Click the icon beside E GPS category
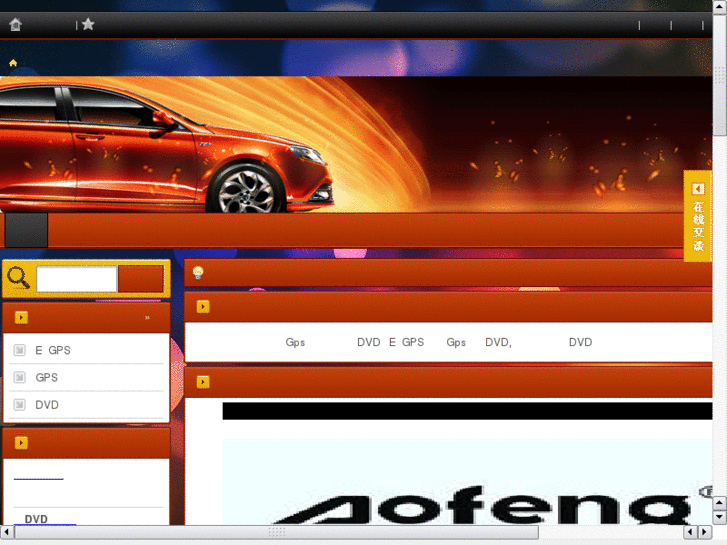Screen dimensions: 727x545 [19, 350]
